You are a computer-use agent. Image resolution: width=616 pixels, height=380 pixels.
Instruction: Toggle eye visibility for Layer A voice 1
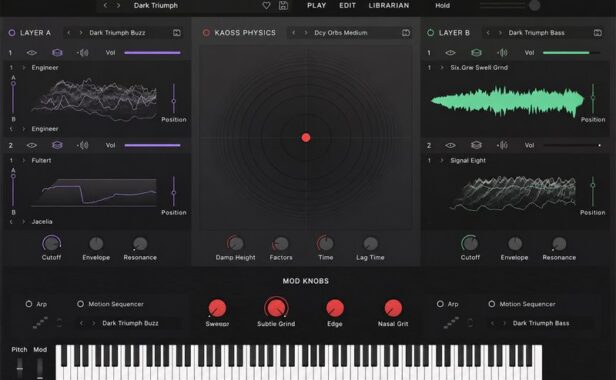point(32,53)
